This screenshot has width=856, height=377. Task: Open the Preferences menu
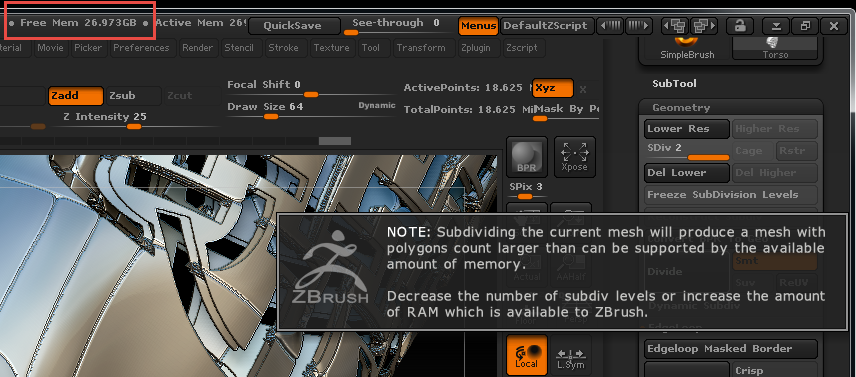coord(141,48)
